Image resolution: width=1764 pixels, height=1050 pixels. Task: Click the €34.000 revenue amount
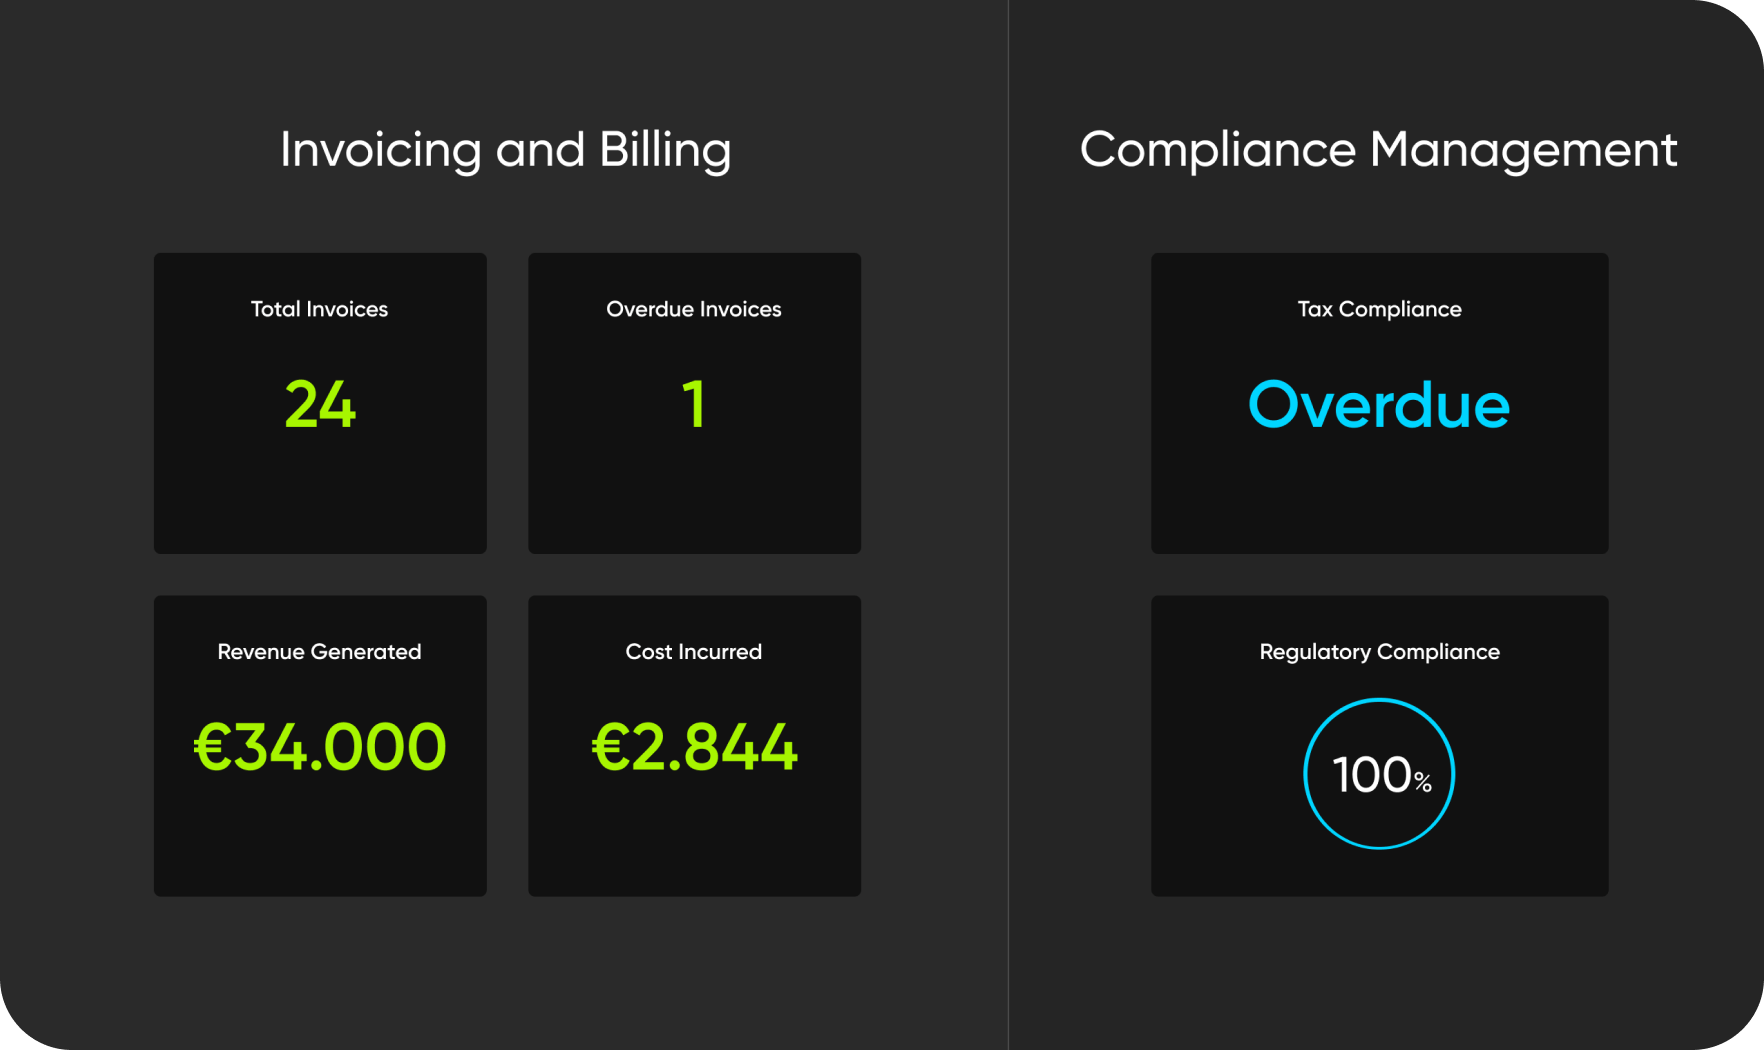tap(320, 747)
